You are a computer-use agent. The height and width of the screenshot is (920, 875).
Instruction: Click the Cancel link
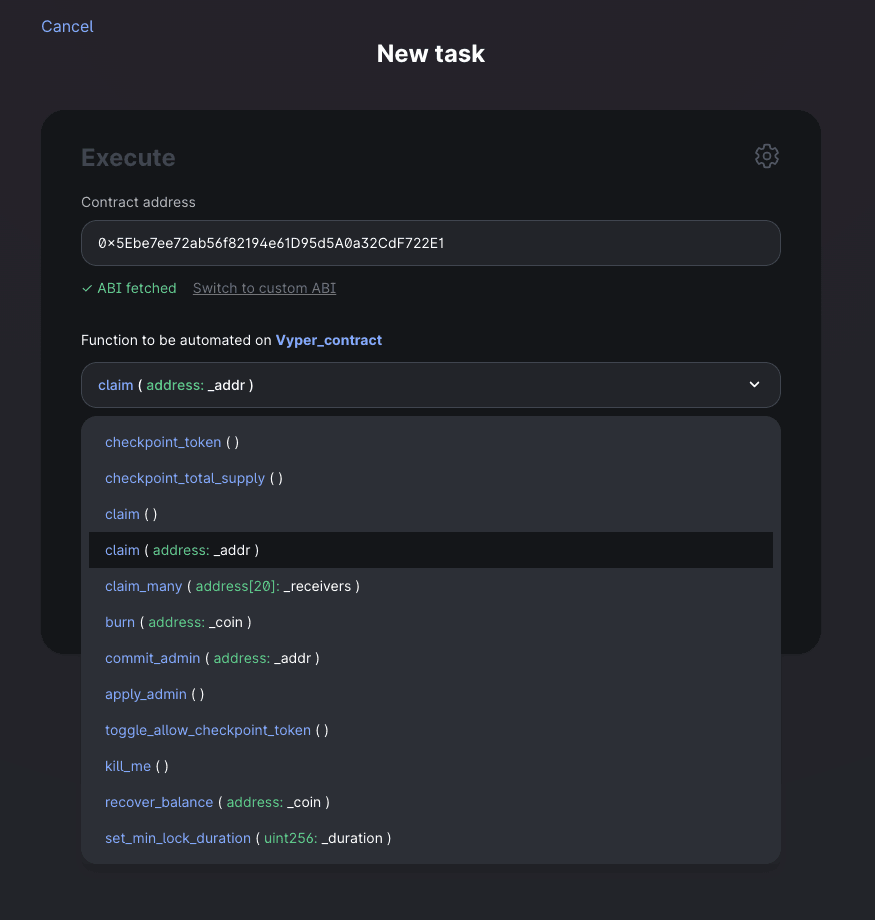pos(67,26)
